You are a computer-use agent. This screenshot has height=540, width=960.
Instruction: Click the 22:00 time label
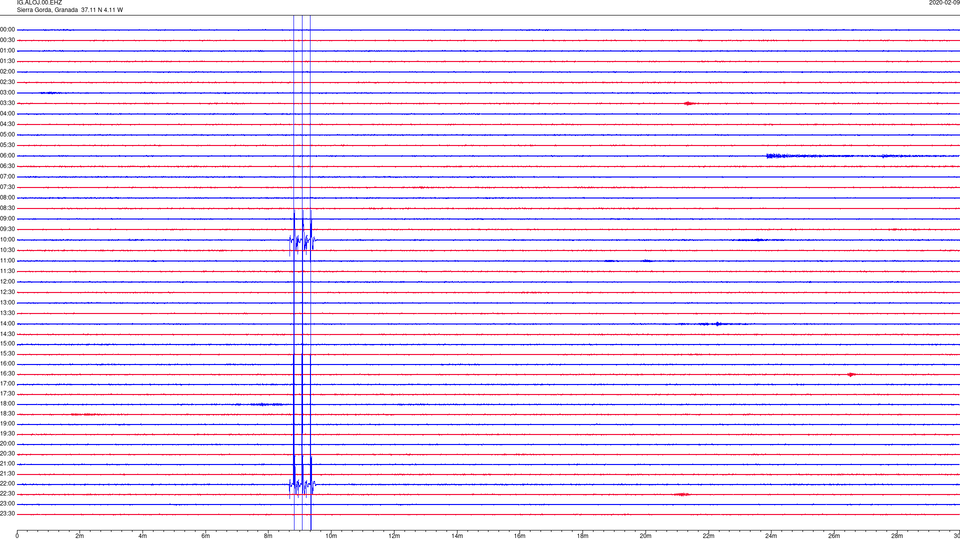point(7,484)
